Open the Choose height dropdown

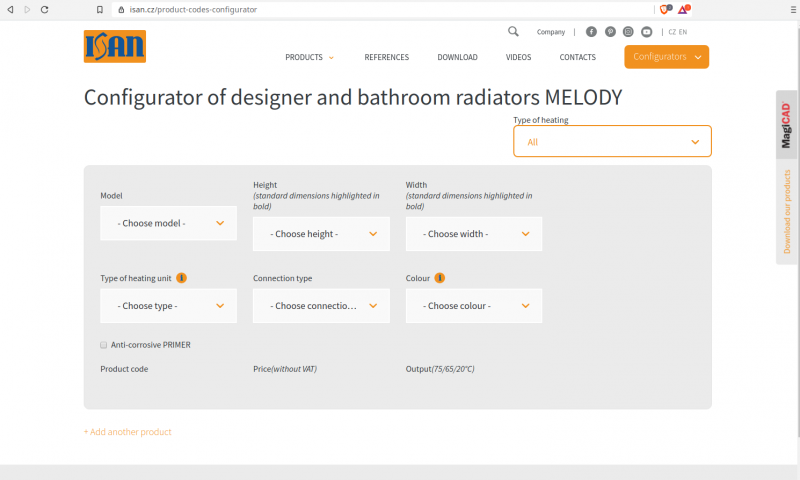[321, 234]
